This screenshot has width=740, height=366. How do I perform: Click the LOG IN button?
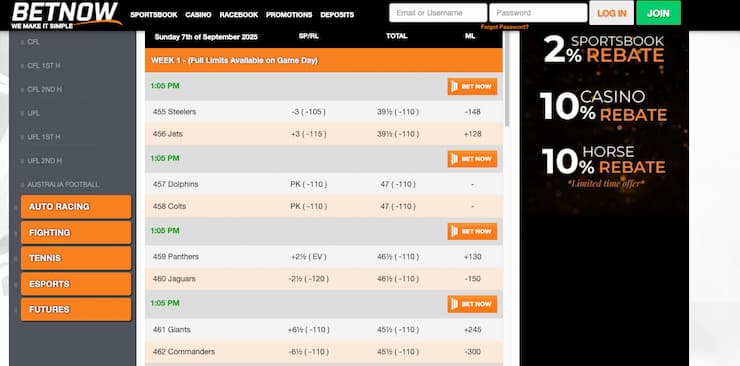click(x=612, y=13)
